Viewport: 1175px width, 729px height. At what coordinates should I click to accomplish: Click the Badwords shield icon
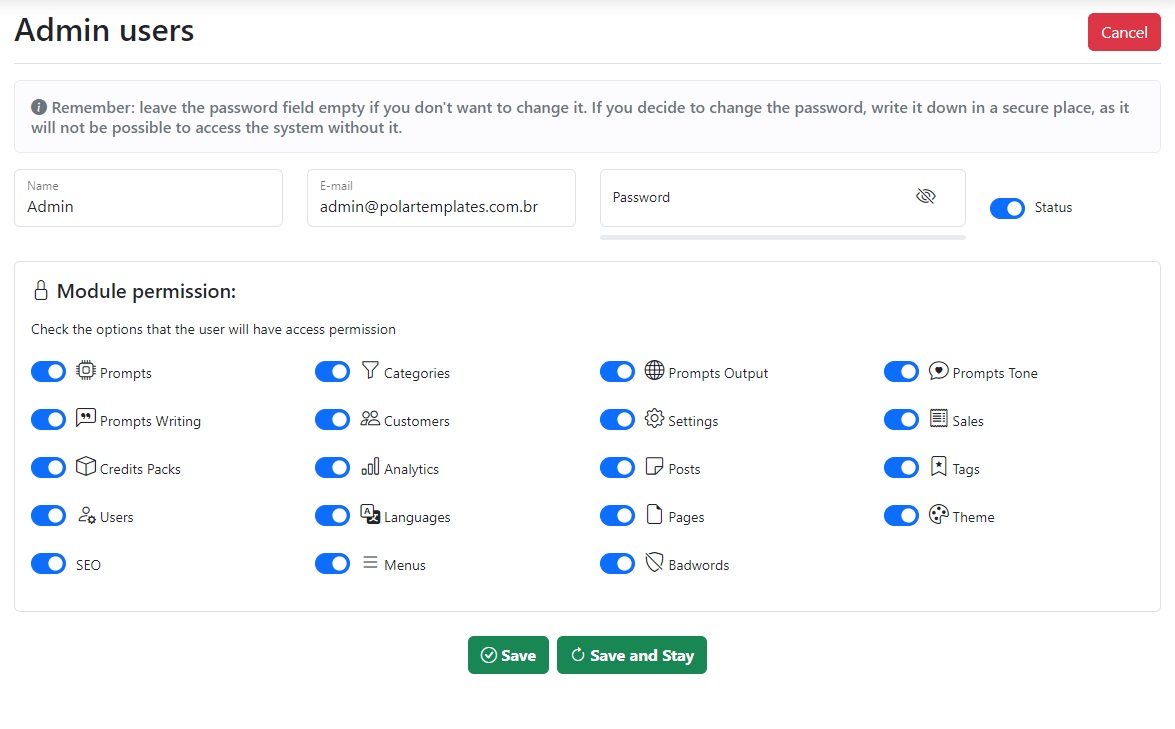[654, 563]
